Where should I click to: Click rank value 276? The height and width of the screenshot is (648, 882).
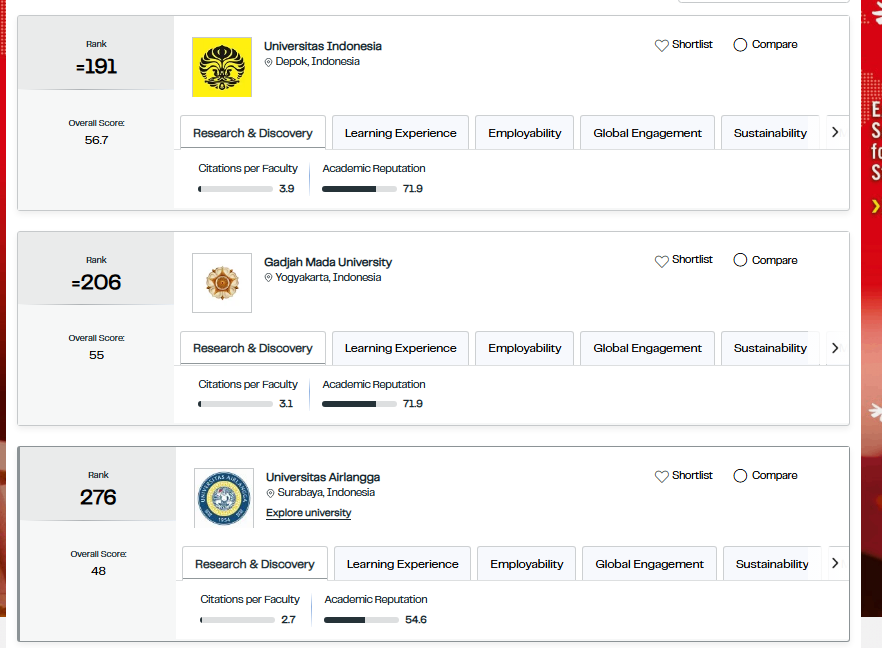[98, 497]
